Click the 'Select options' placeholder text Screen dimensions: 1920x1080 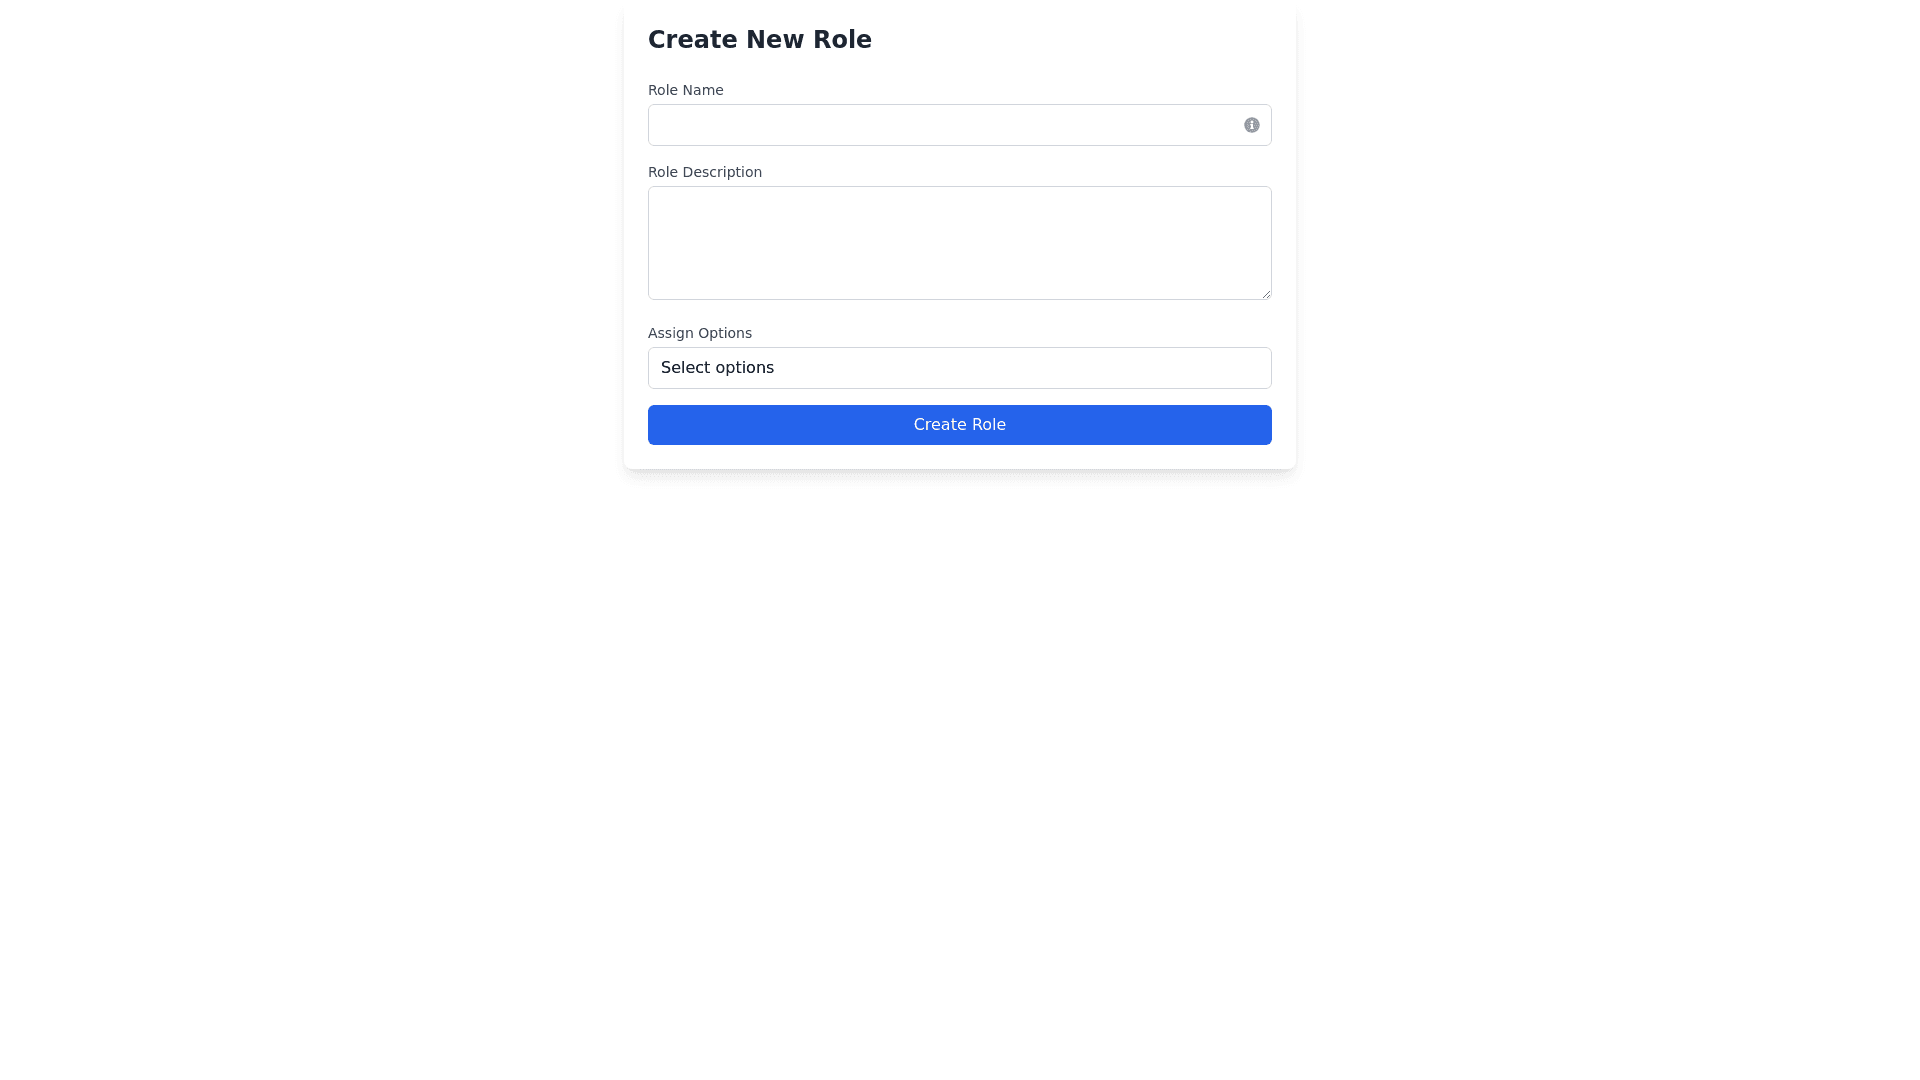point(717,368)
